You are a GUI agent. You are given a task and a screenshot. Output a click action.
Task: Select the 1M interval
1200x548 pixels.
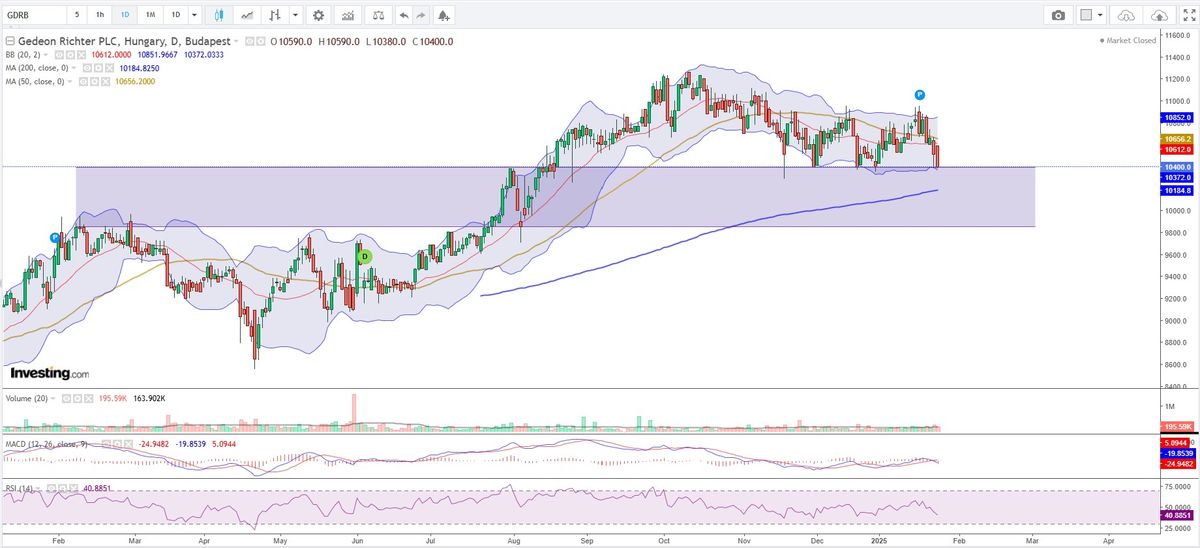tap(149, 15)
